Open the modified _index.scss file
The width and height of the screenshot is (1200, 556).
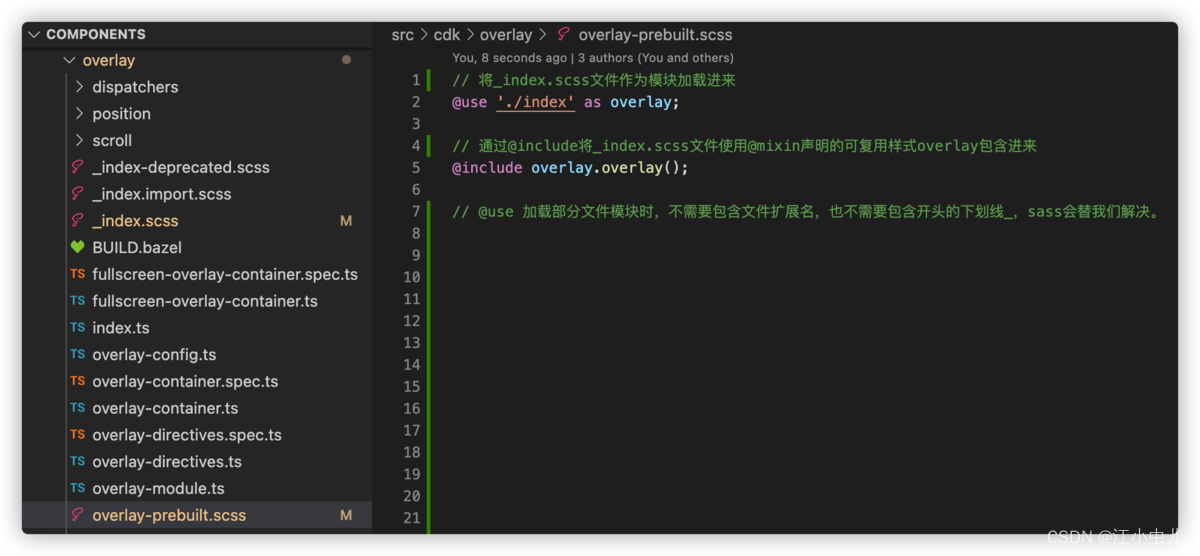135,221
